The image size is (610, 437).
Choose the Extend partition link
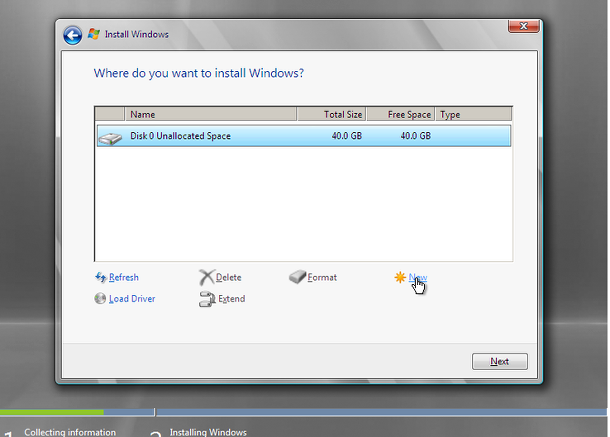click(x=231, y=299)
